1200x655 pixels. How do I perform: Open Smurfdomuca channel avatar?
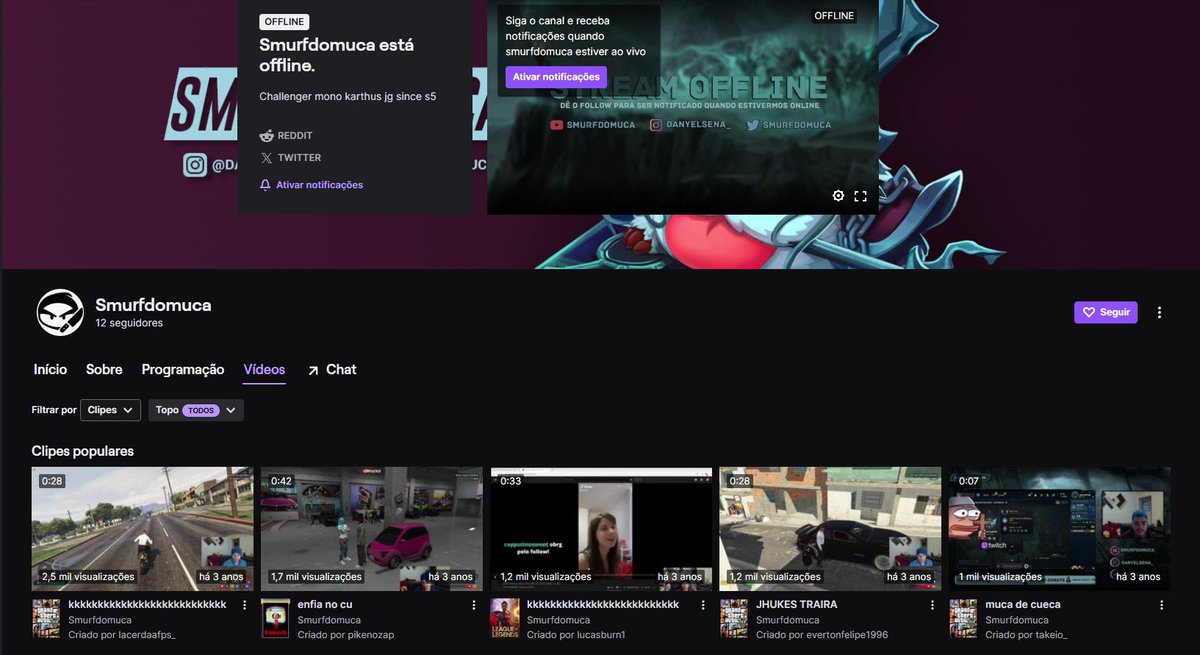(x=59, y=313)
